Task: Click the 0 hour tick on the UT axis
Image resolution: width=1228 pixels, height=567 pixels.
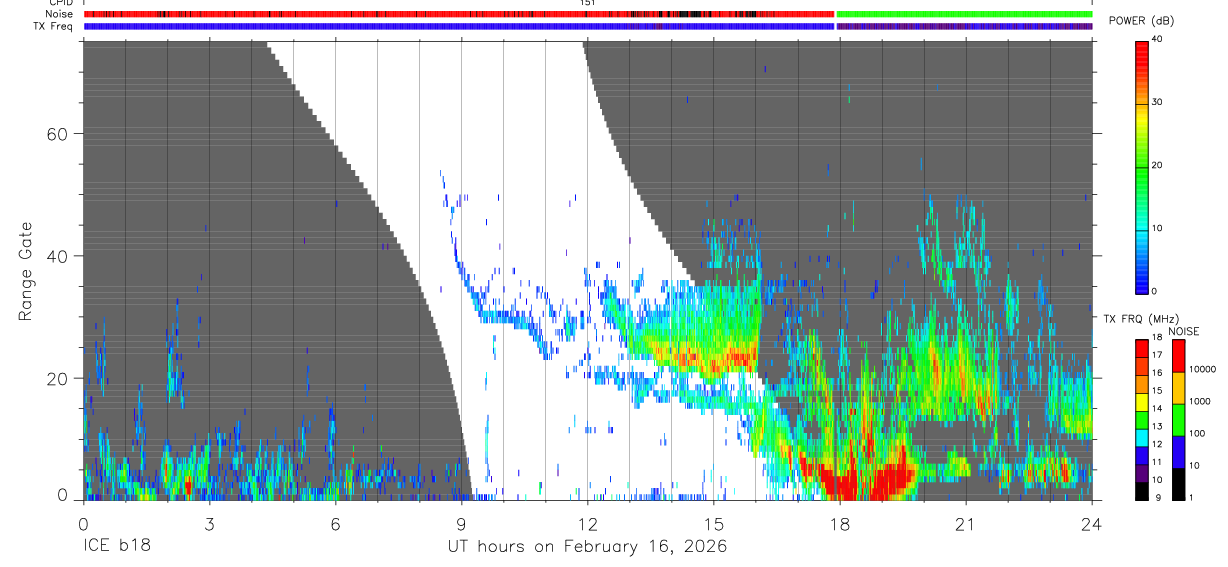Action: pyautogui.click(x=83, y=524)
